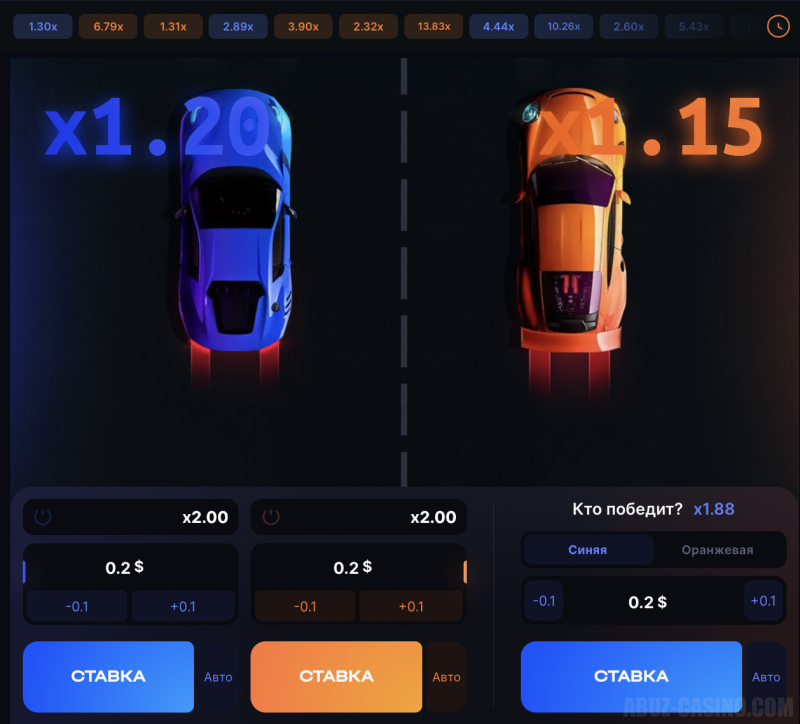Image resolution: width=800 pixels, height=724 pixels.
Task: Decrease orange bet by 0.1
Action: (x=305, y=606)
